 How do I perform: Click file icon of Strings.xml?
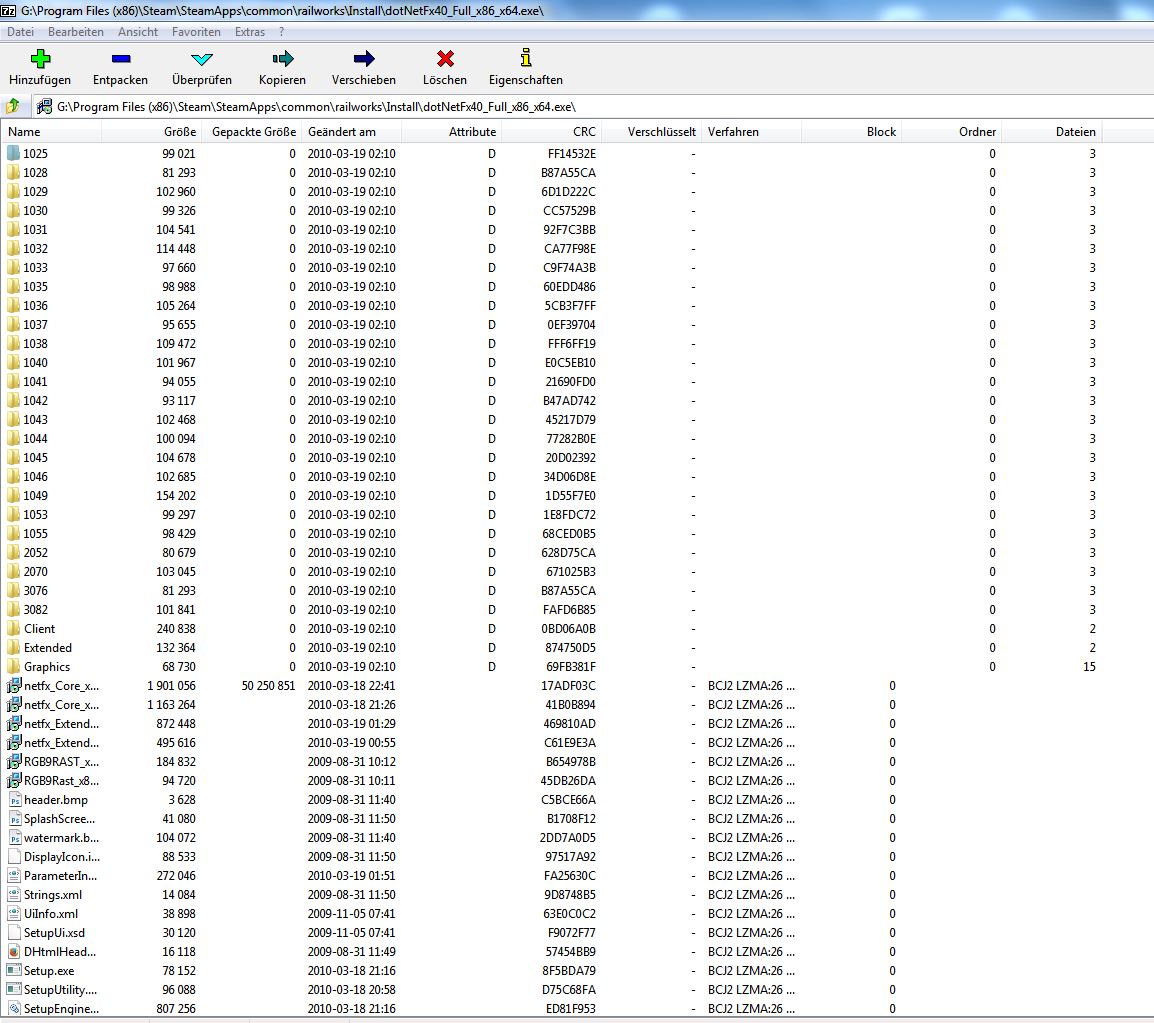(x=14, y=894)
